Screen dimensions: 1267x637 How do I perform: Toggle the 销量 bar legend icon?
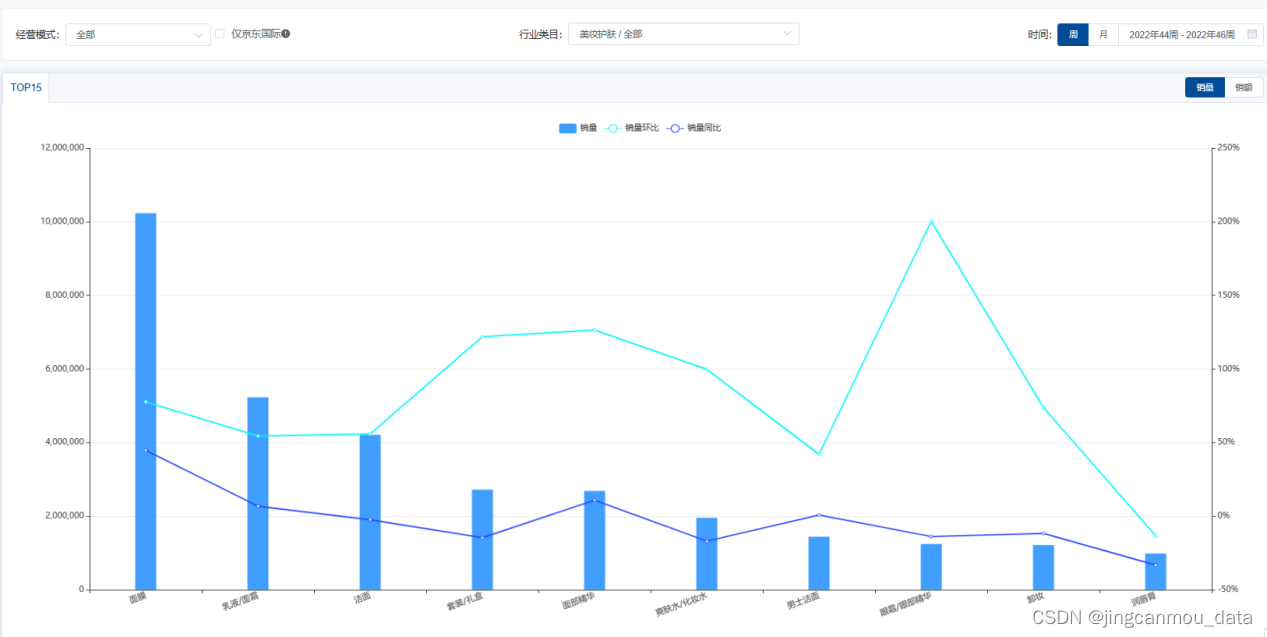(x=567, y=128)
